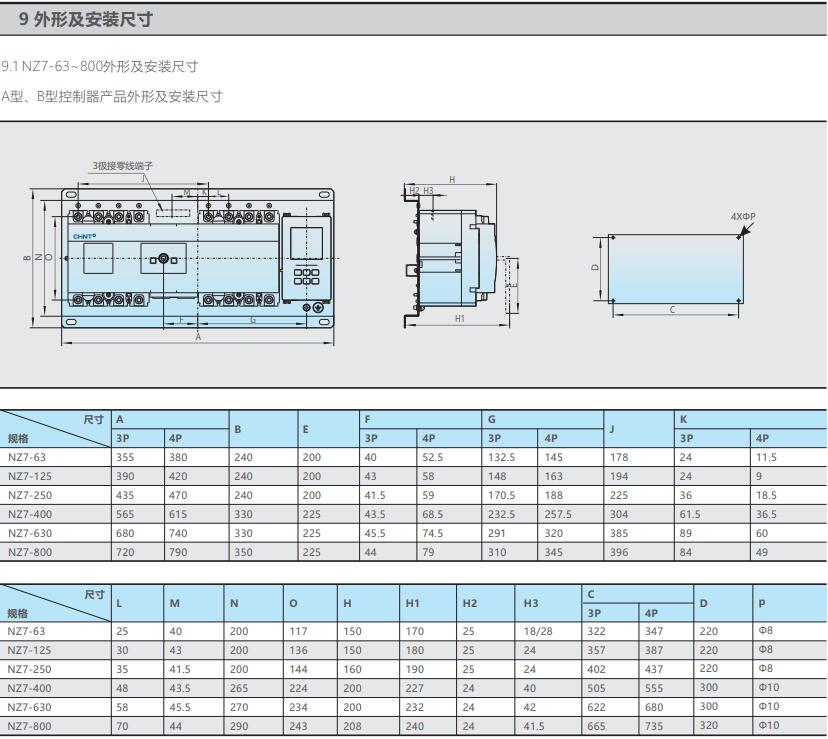Click the "NZ7-400" row label in the first table
Screen dimensions: 828x739
30,514
